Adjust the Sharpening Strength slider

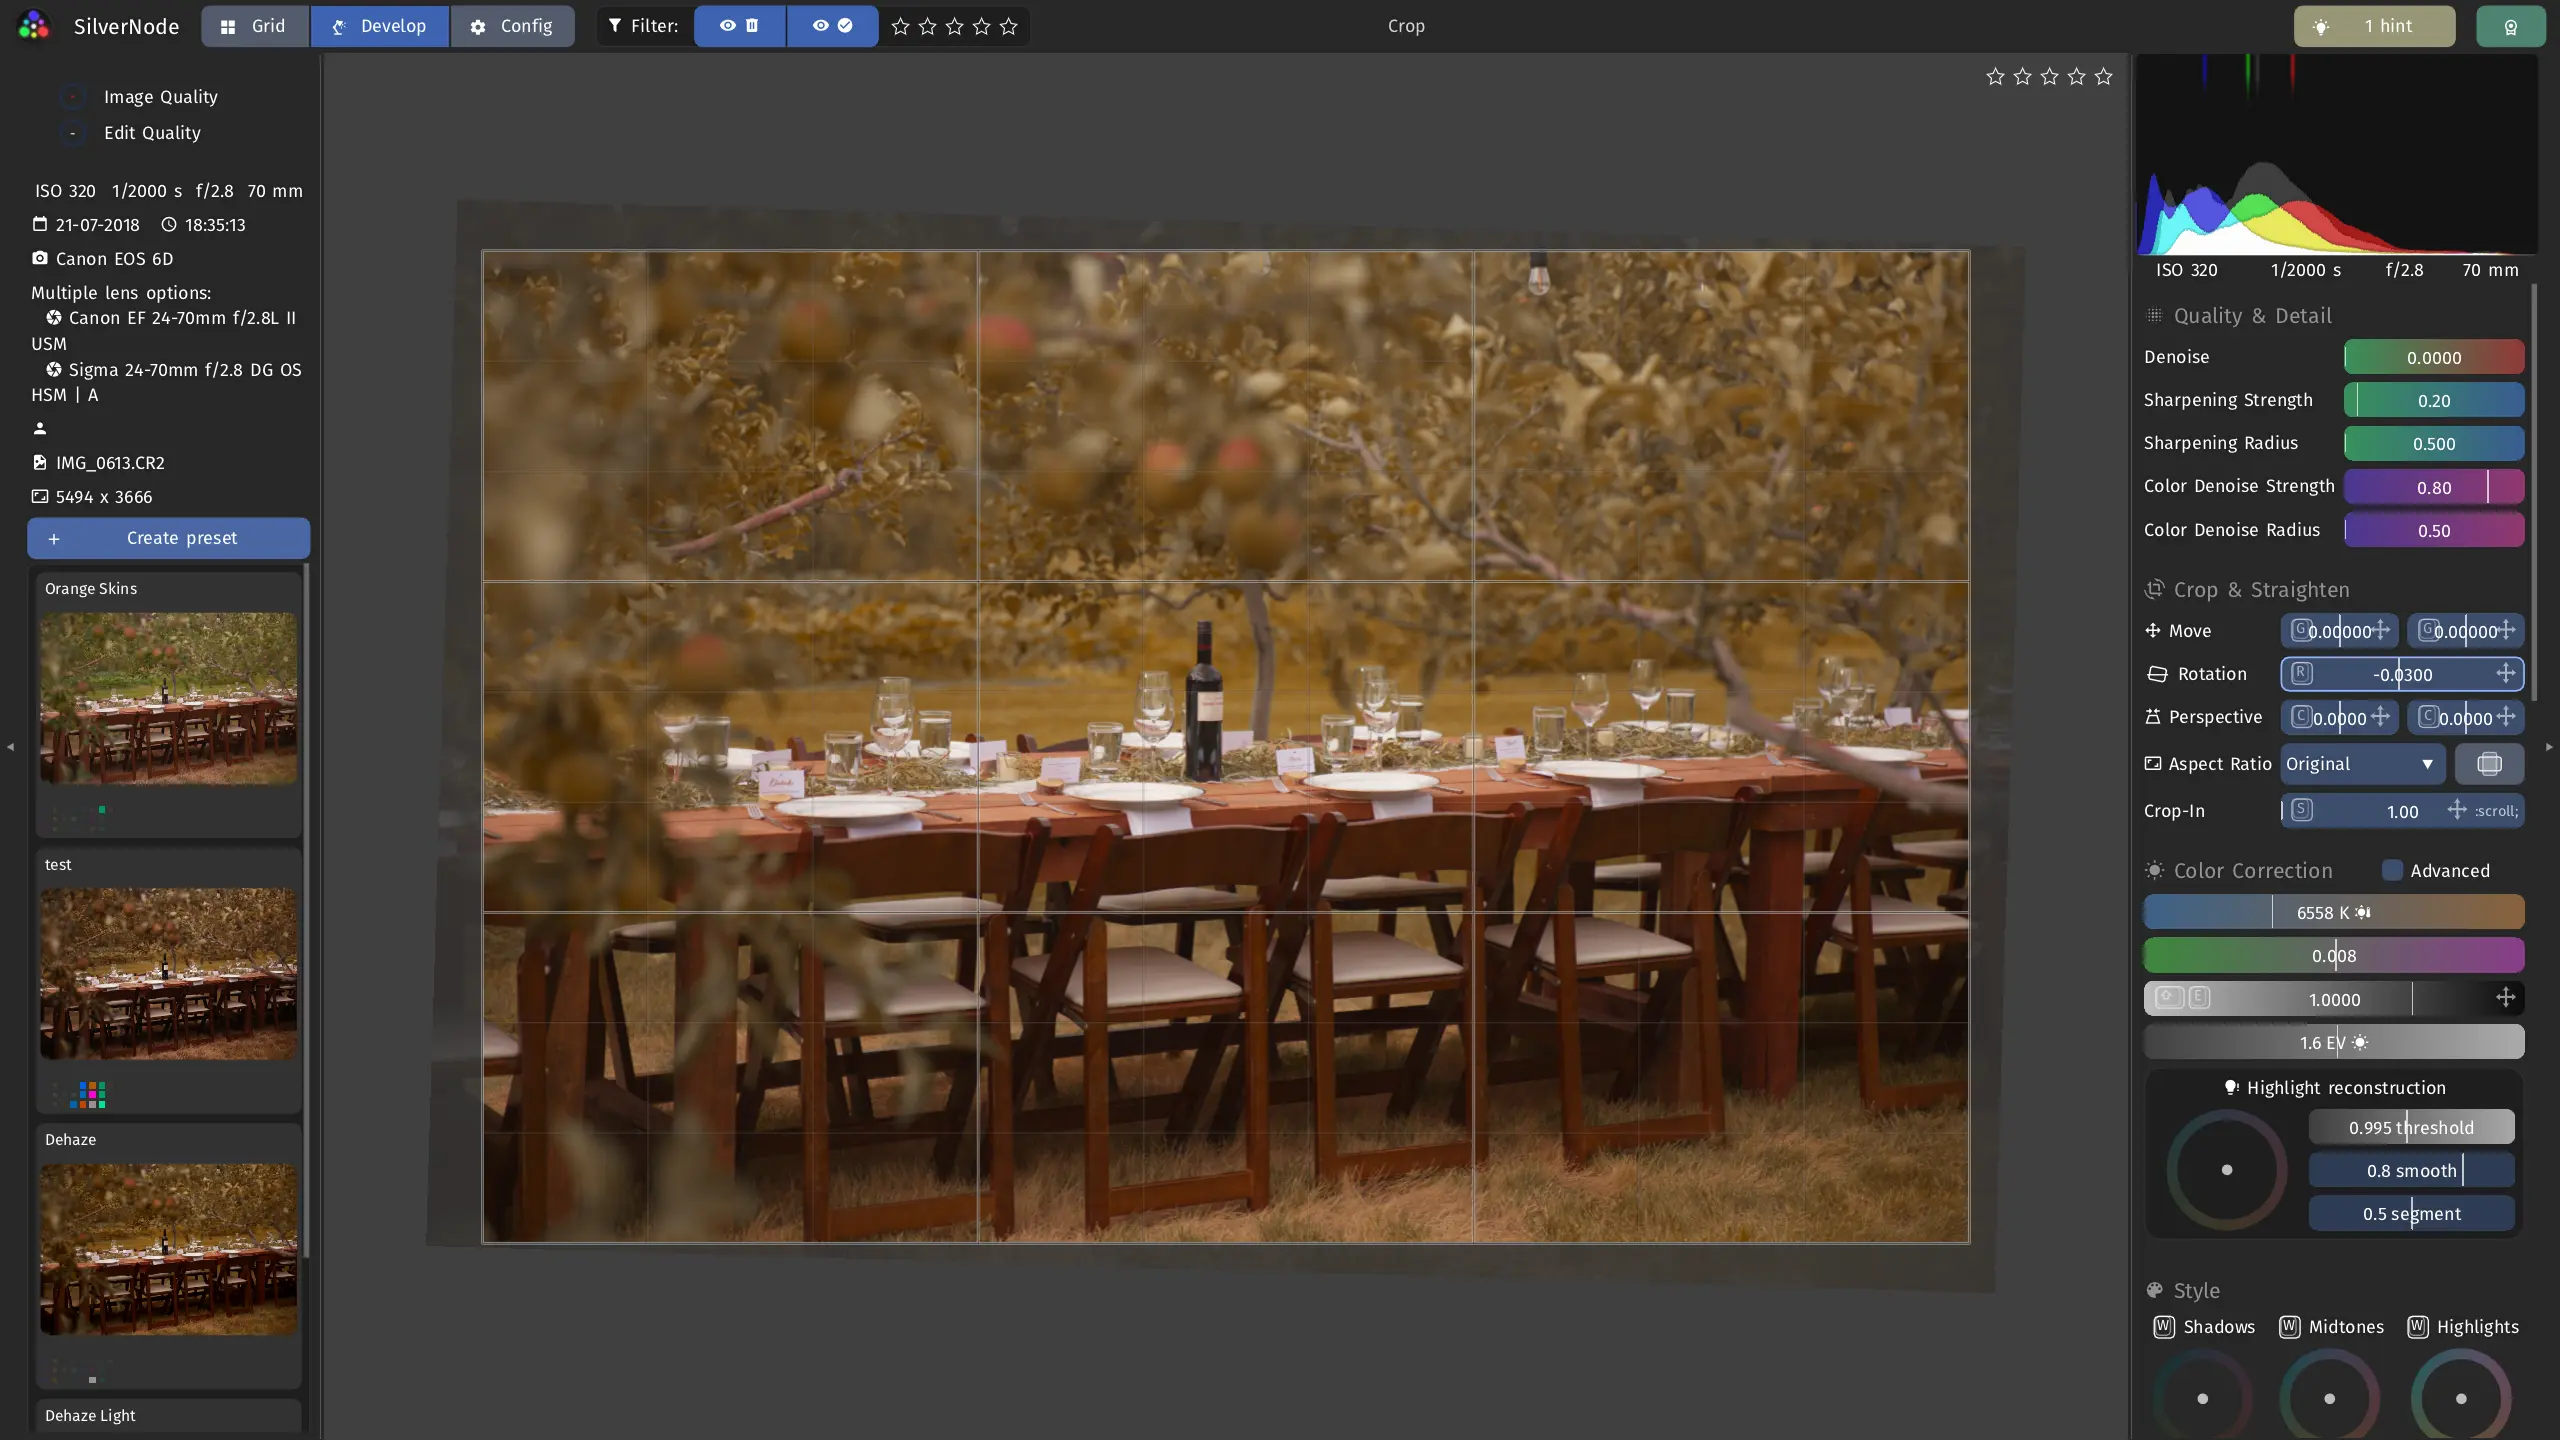click(x=2434, y=400)
